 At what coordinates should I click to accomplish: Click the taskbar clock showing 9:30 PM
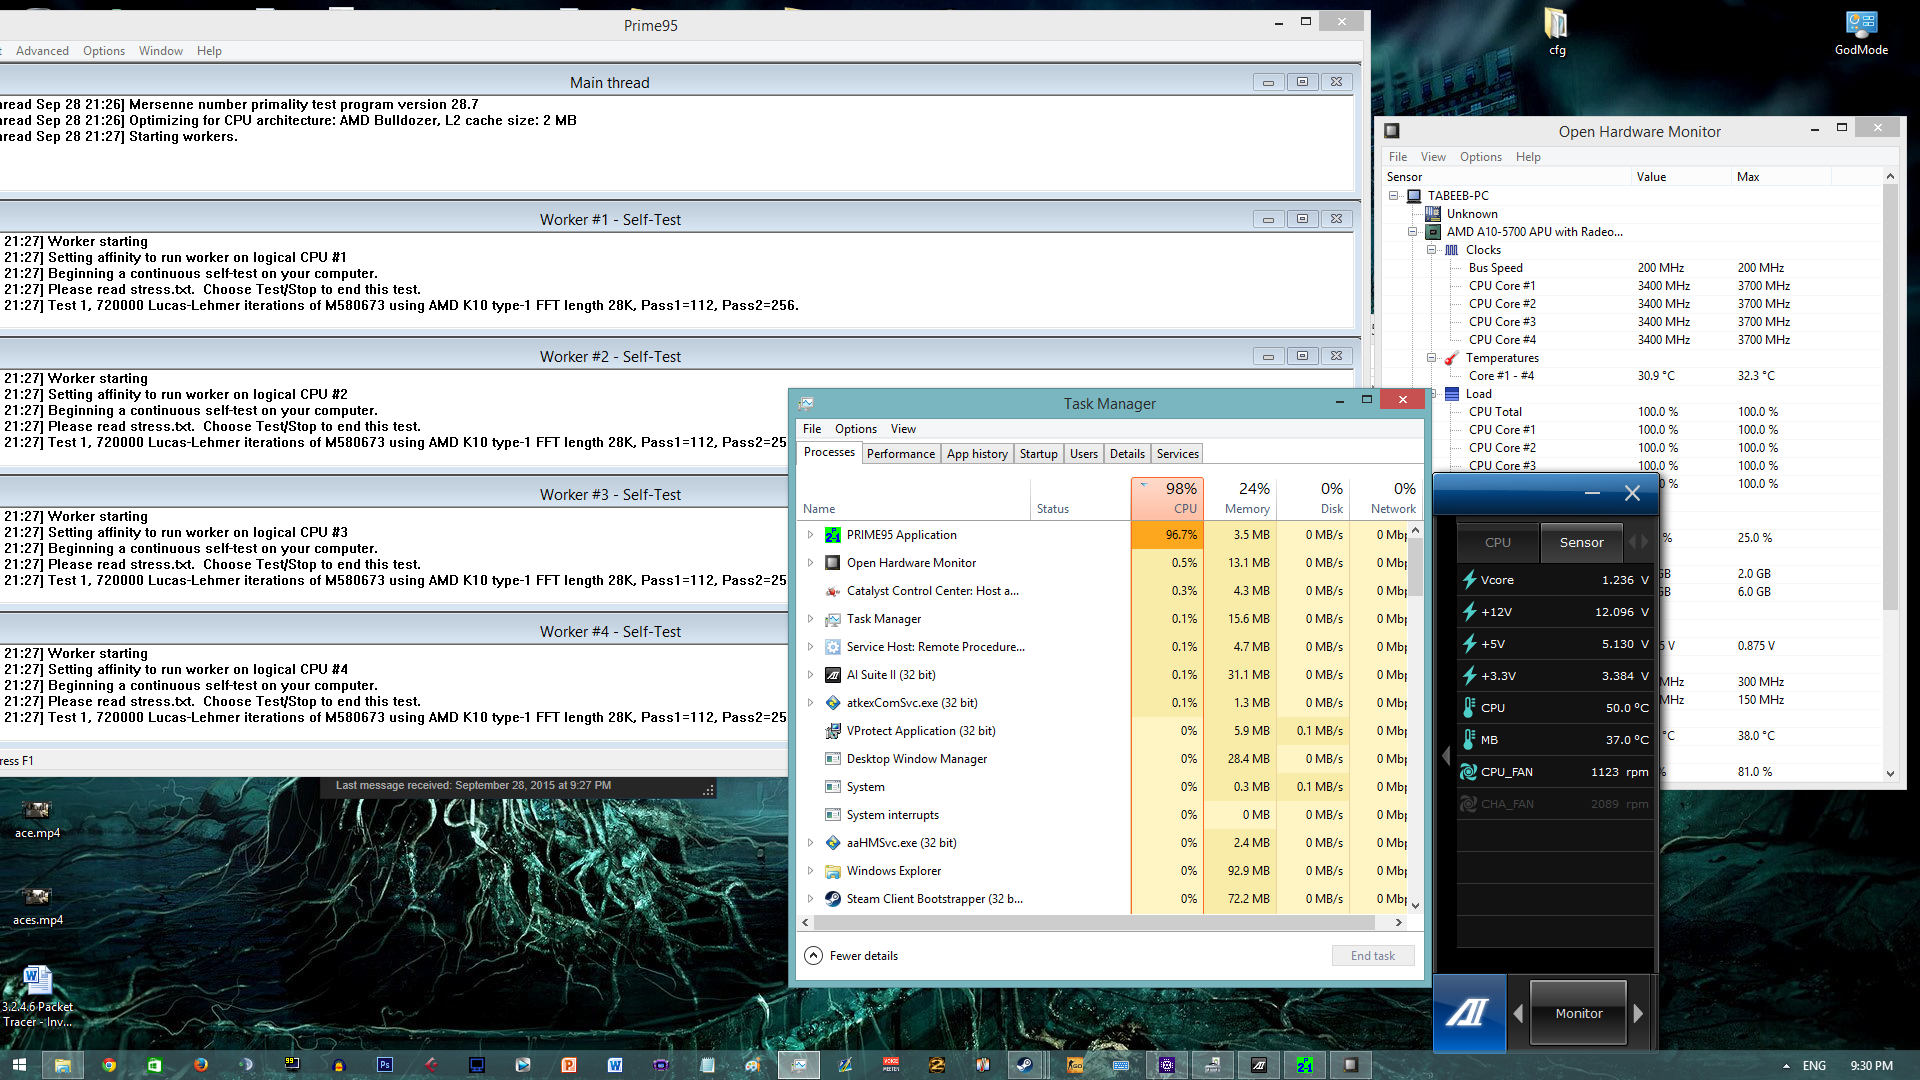(1871, 1066)
